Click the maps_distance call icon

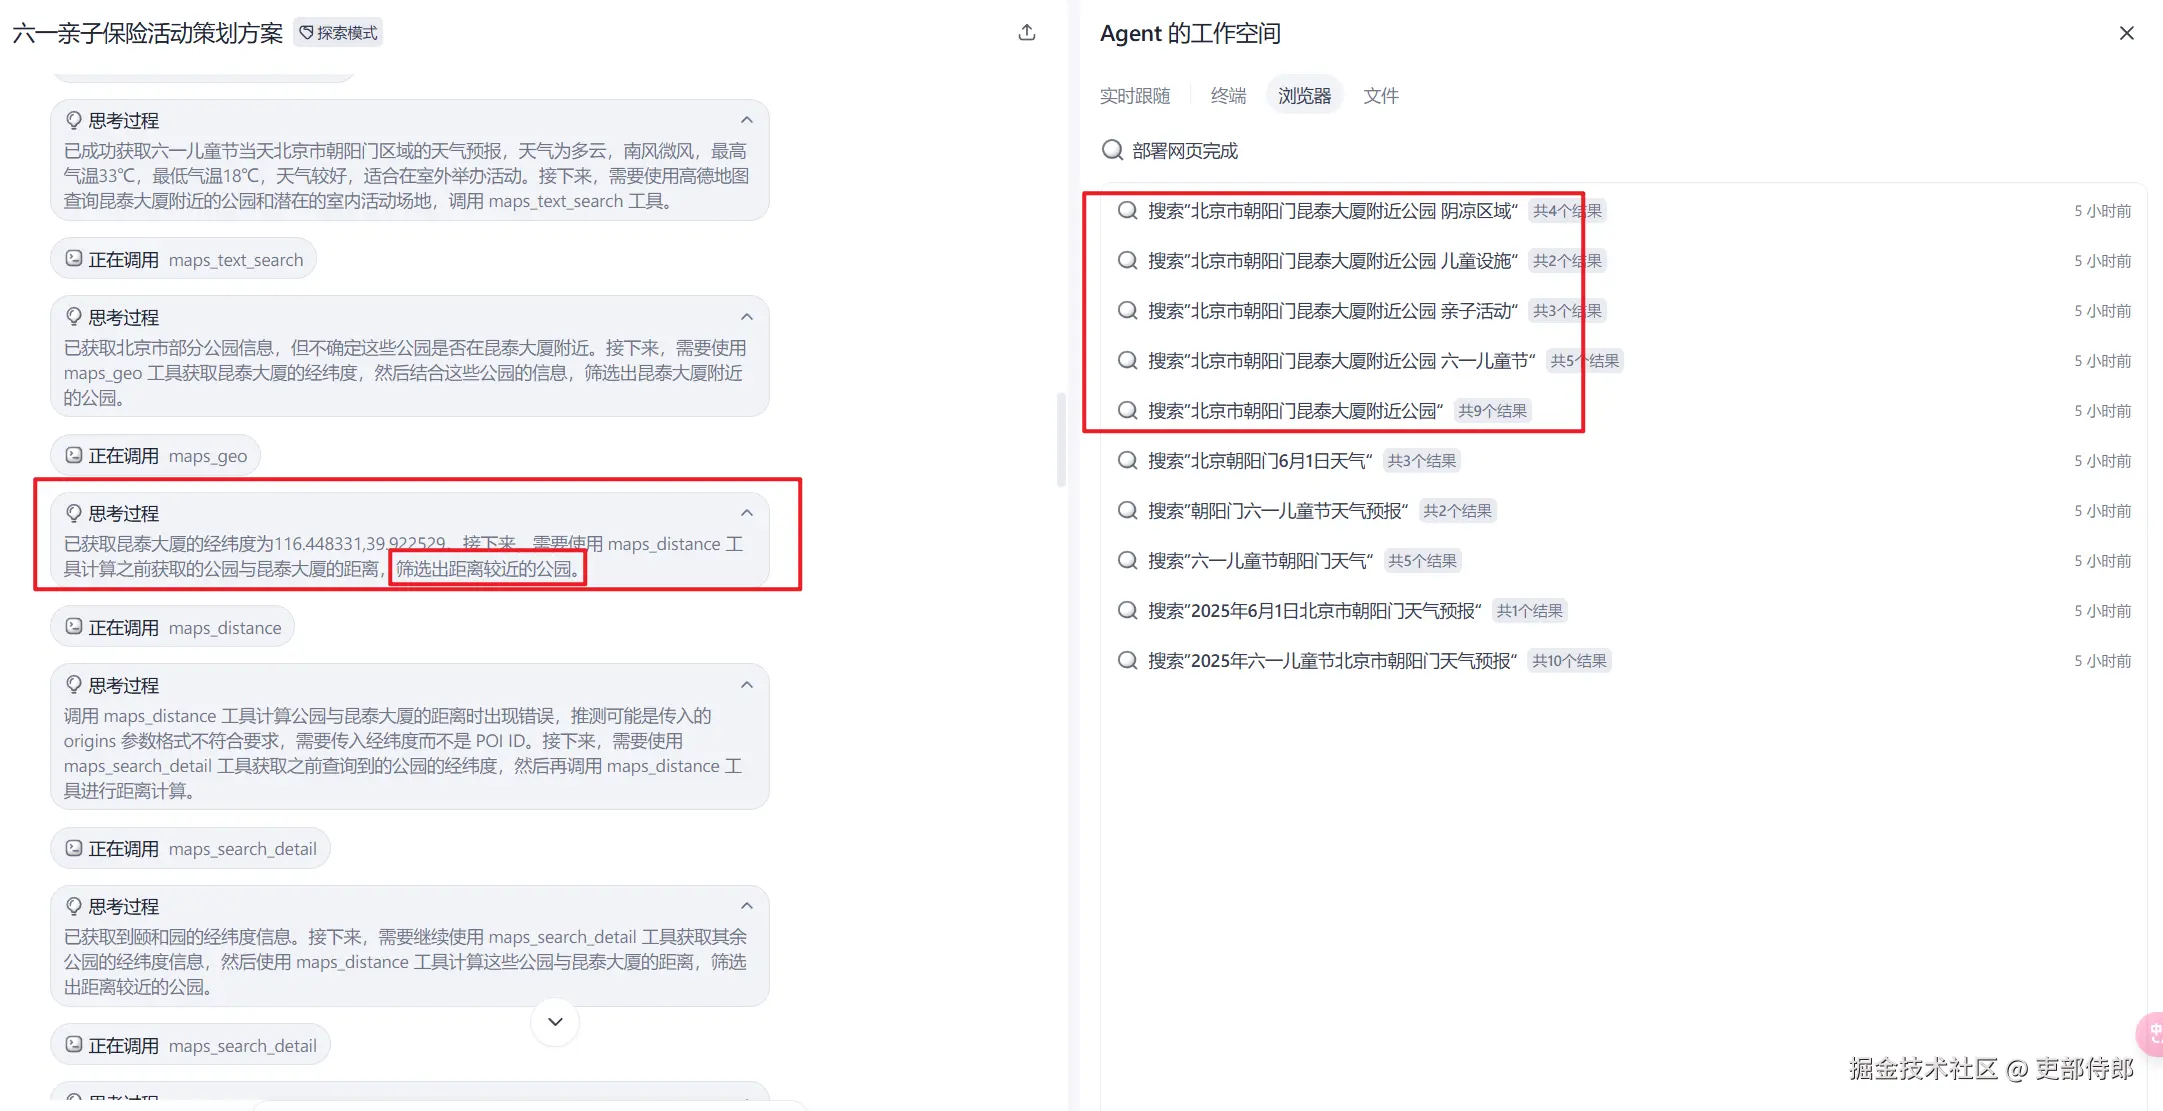(x=74, y=627)
